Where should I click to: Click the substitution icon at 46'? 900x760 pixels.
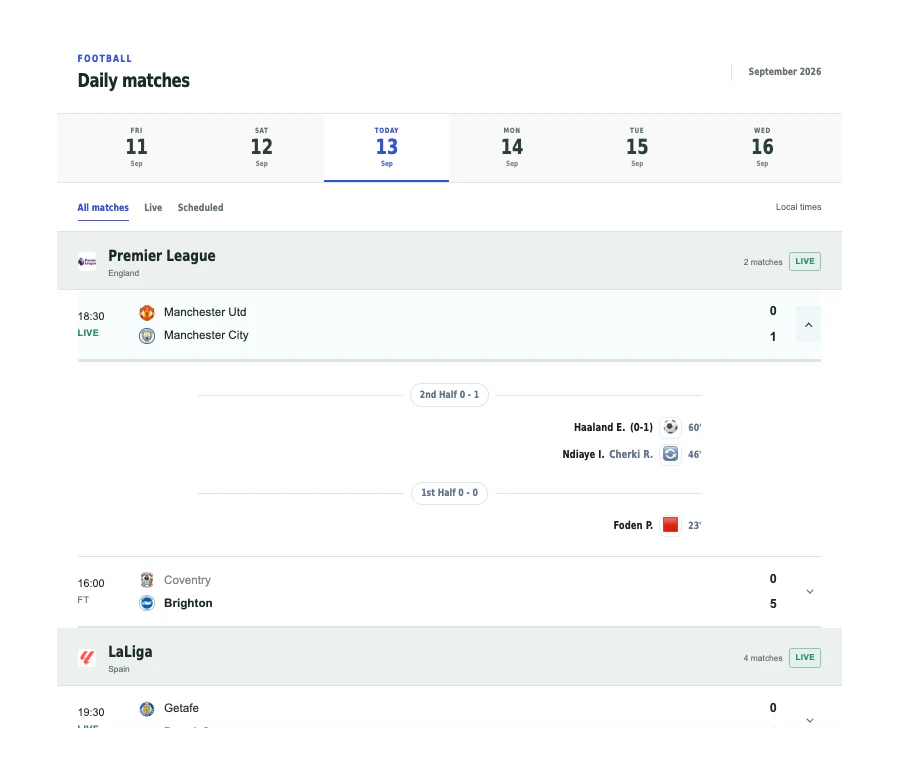670,454
